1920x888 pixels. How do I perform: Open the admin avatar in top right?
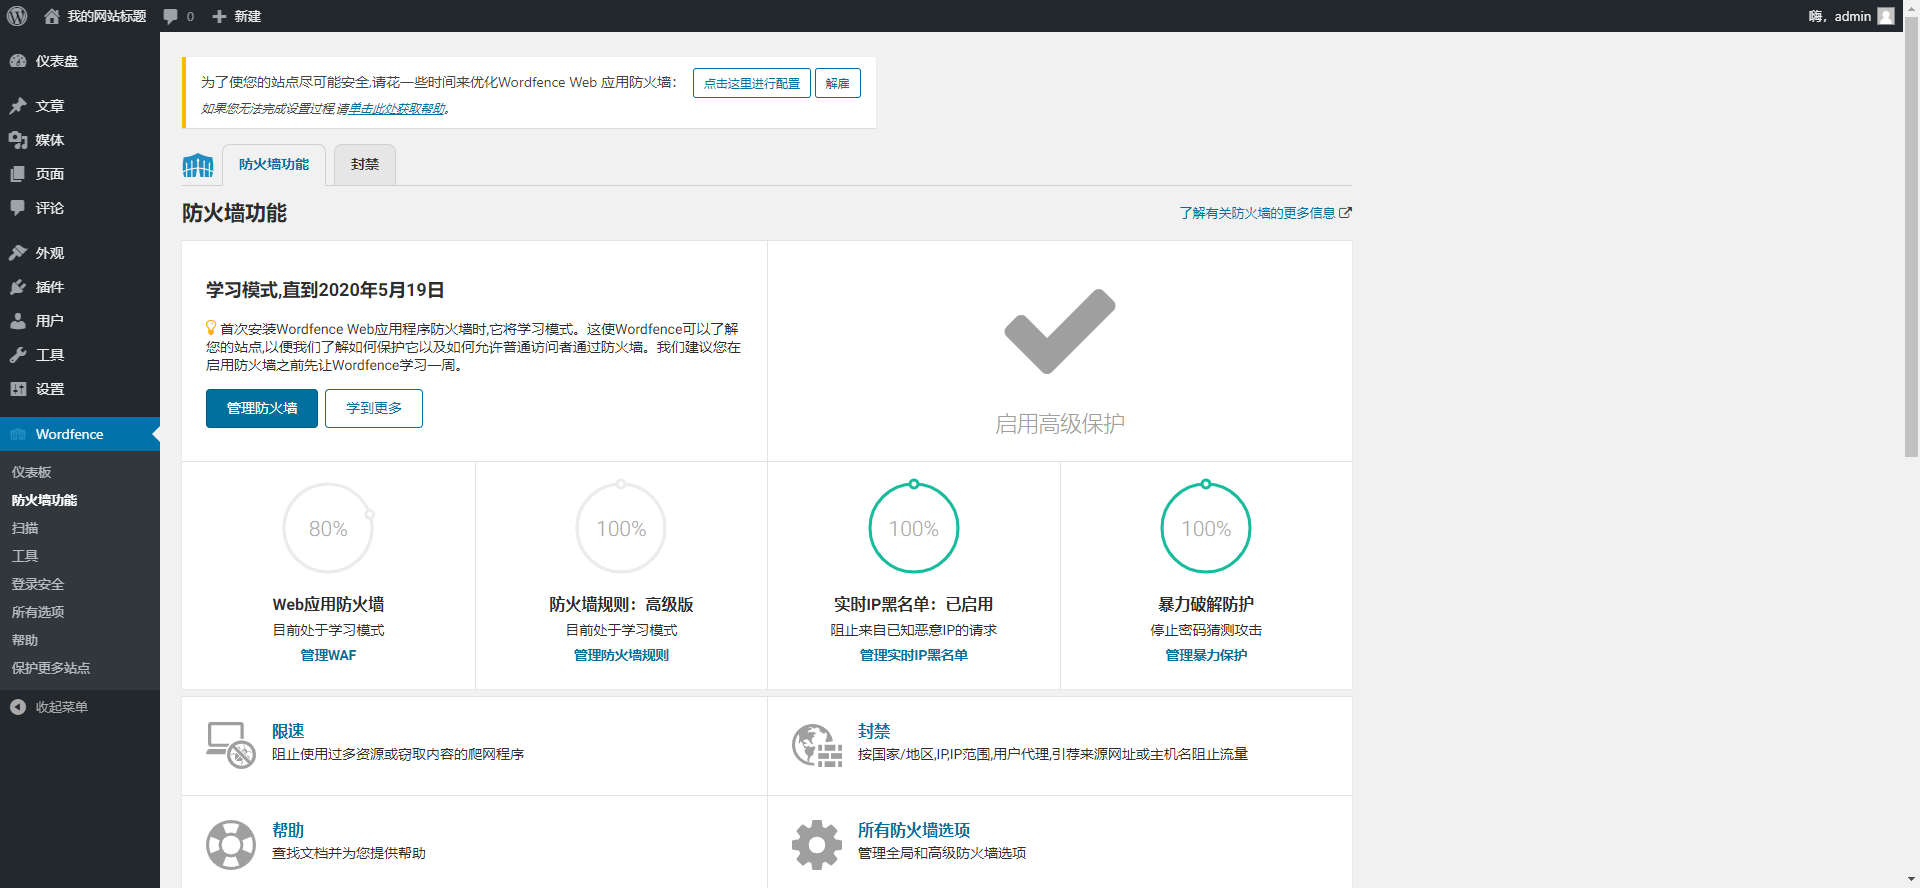coord(1886,16)
